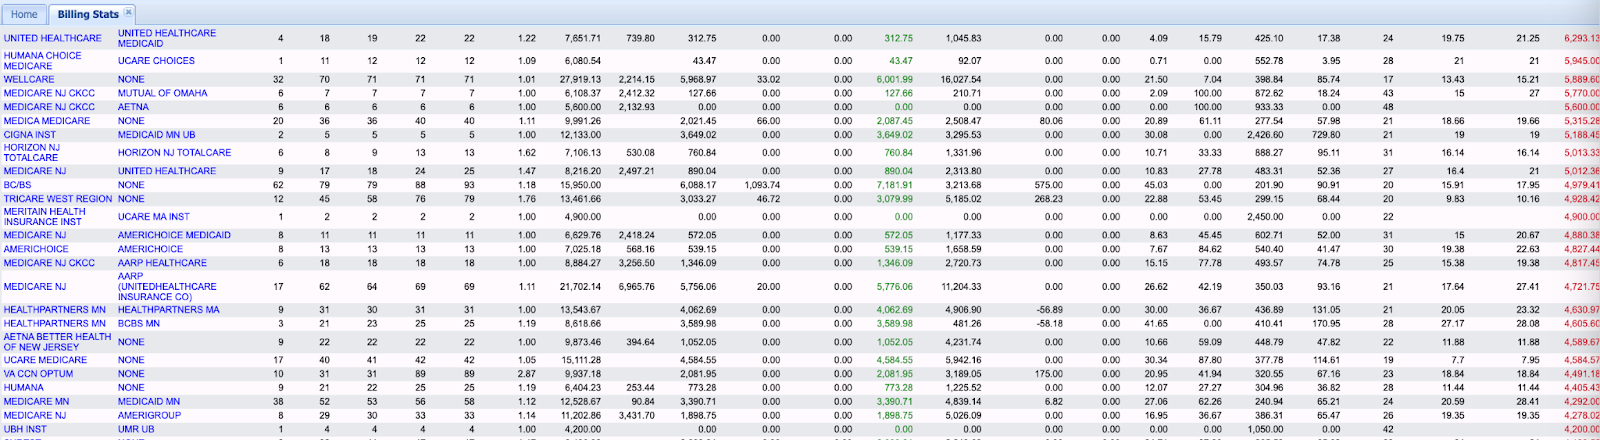Viewport: 1600px width, 440px height.
Task: Switch to the Home tab
Action: [x=24, y=14]
